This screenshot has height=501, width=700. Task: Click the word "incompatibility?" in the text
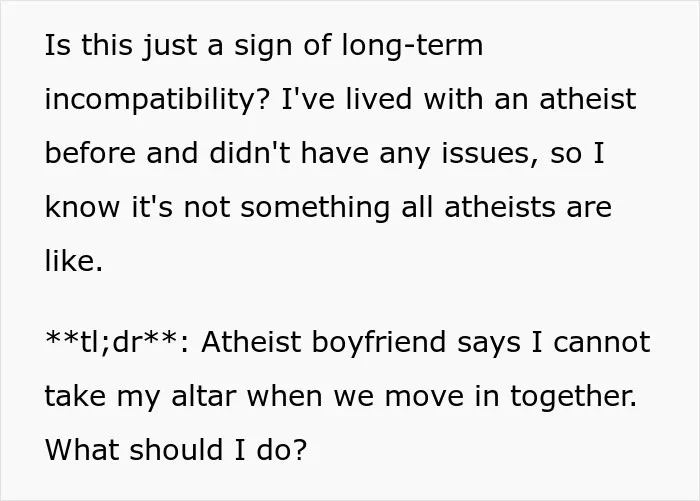click(157, 100)
